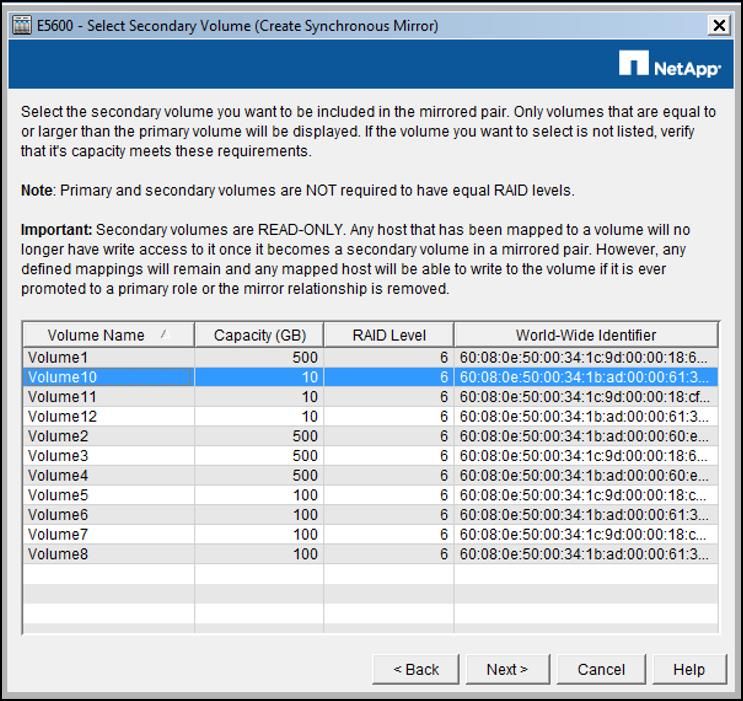Click the 500 capacity cell of Volume1
The height and width of the screenshot is (701, 743).
click(x=259, y=357)
